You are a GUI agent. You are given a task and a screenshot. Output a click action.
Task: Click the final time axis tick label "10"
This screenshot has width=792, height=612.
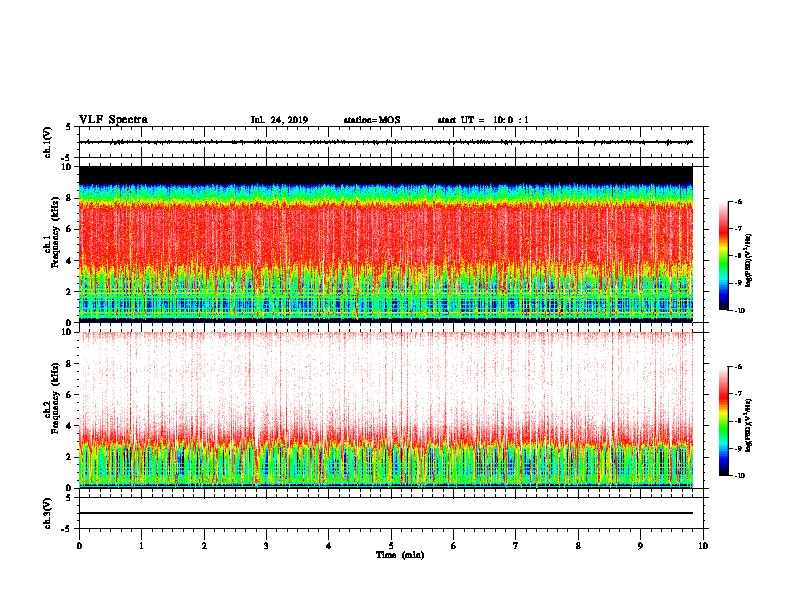pos(703,546)
